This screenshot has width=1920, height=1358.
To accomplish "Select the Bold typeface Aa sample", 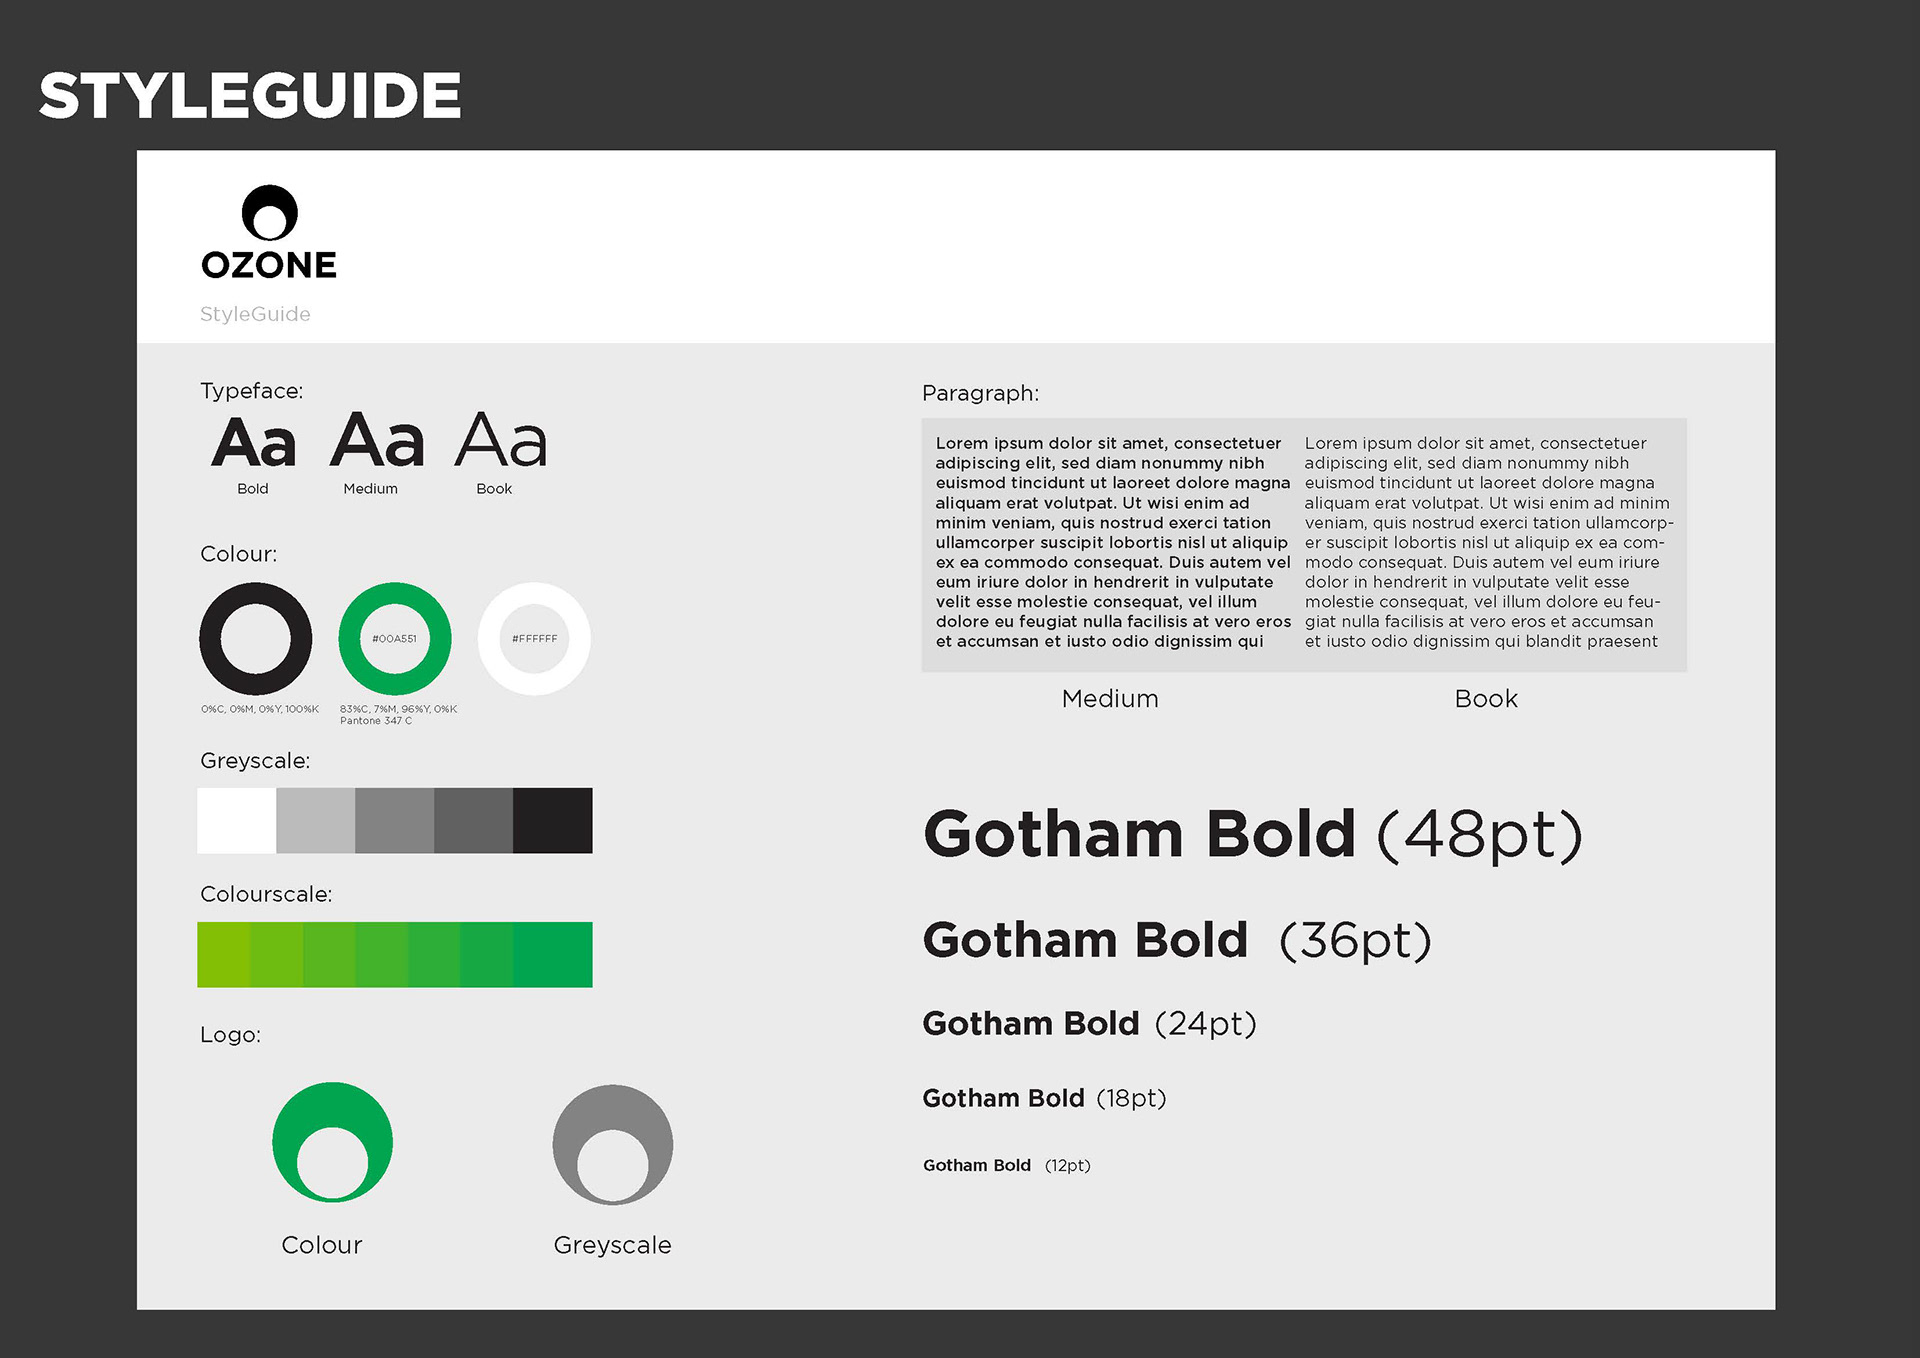I will (x=254, y=442).
